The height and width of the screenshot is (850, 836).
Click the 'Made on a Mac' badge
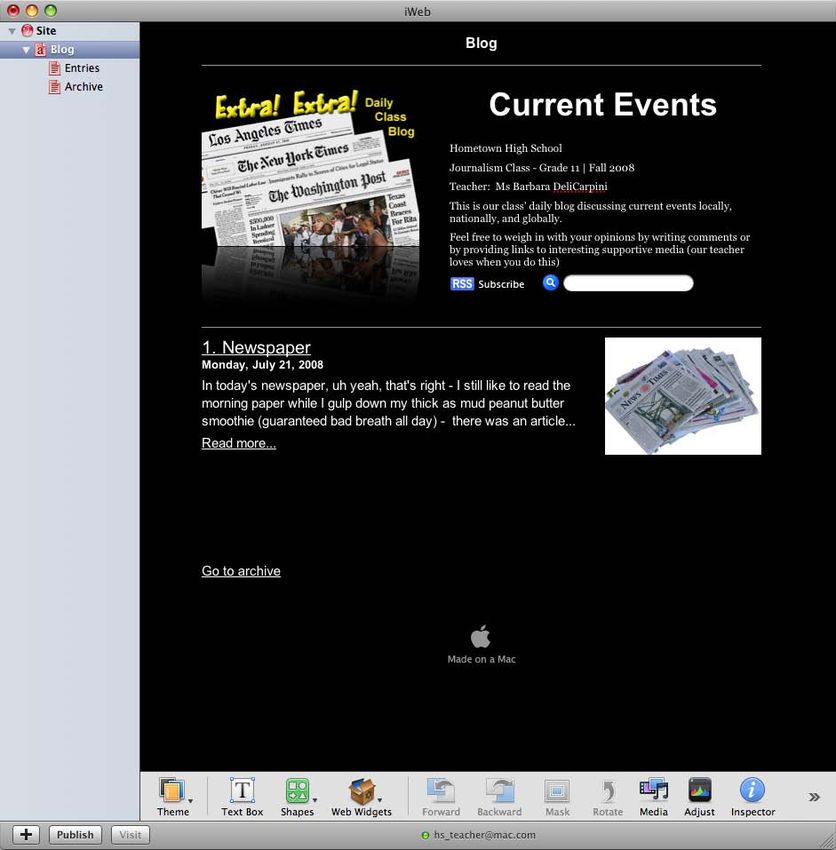coord(481,645)
